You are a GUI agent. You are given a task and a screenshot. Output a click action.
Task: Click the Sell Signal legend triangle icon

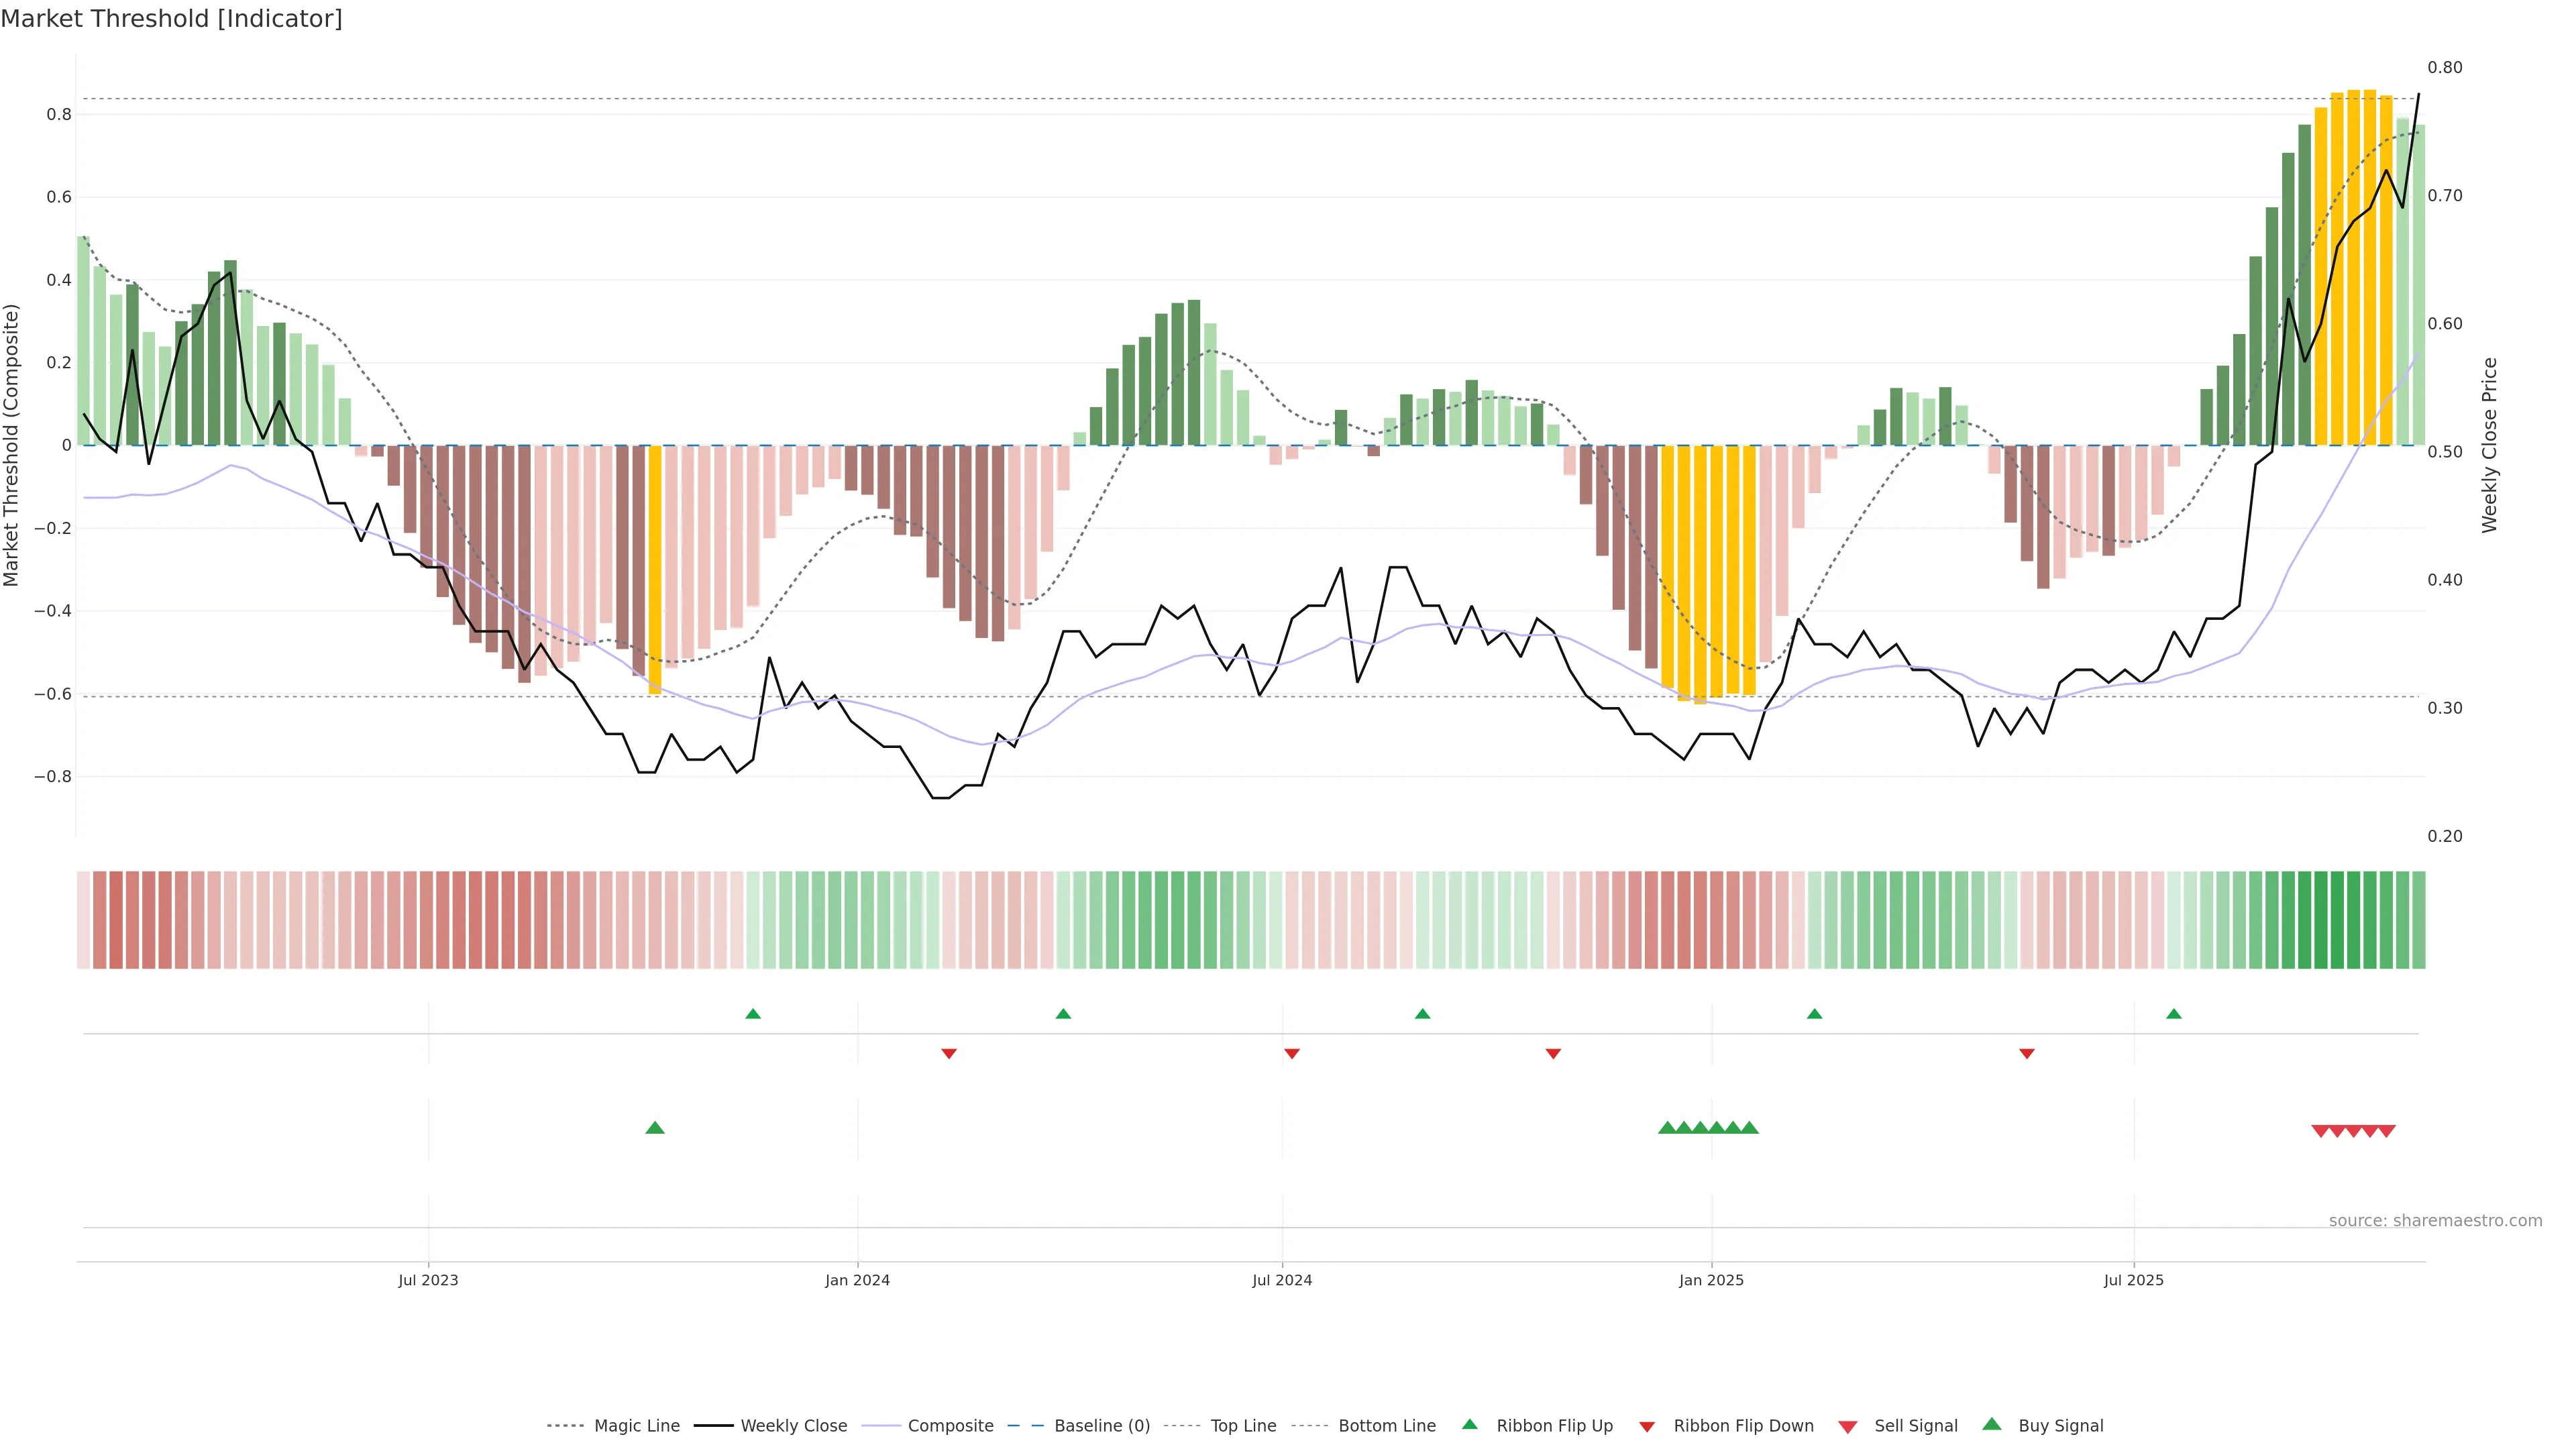1848,1427
